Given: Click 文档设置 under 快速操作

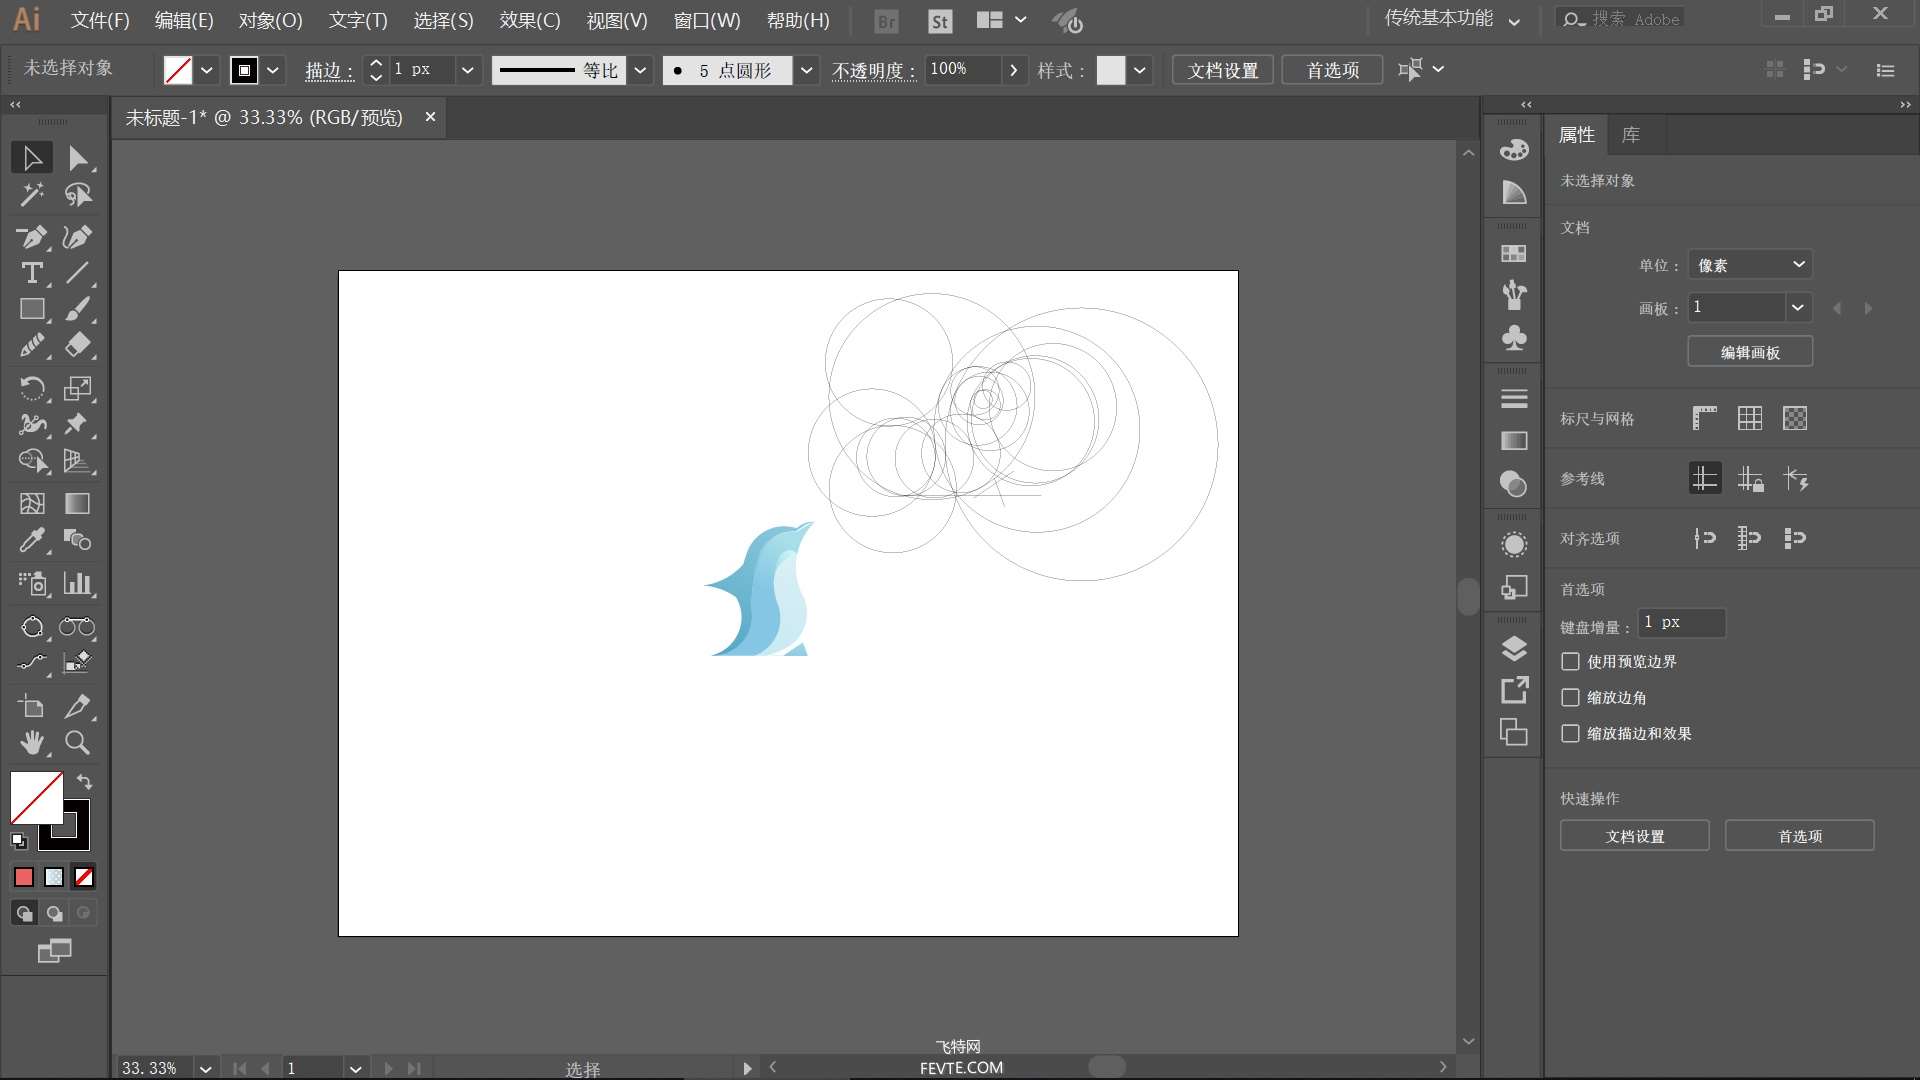Looking at the screenshot, I should (1635, 836).
